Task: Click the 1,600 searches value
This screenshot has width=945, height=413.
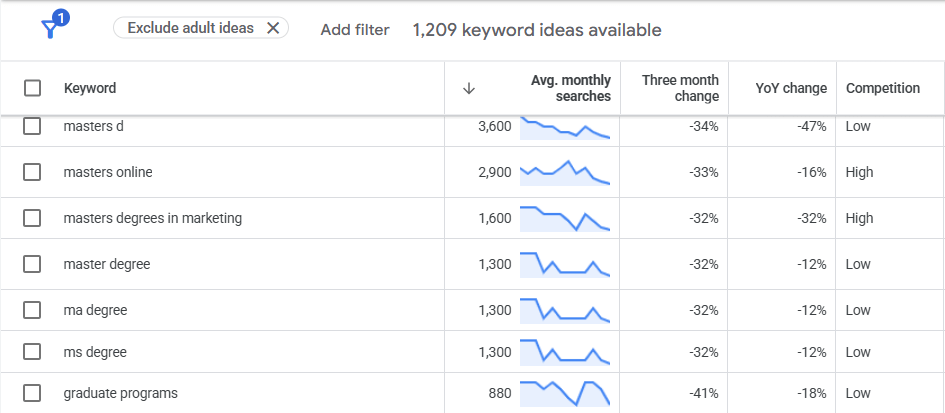Action: click(495, 218)
